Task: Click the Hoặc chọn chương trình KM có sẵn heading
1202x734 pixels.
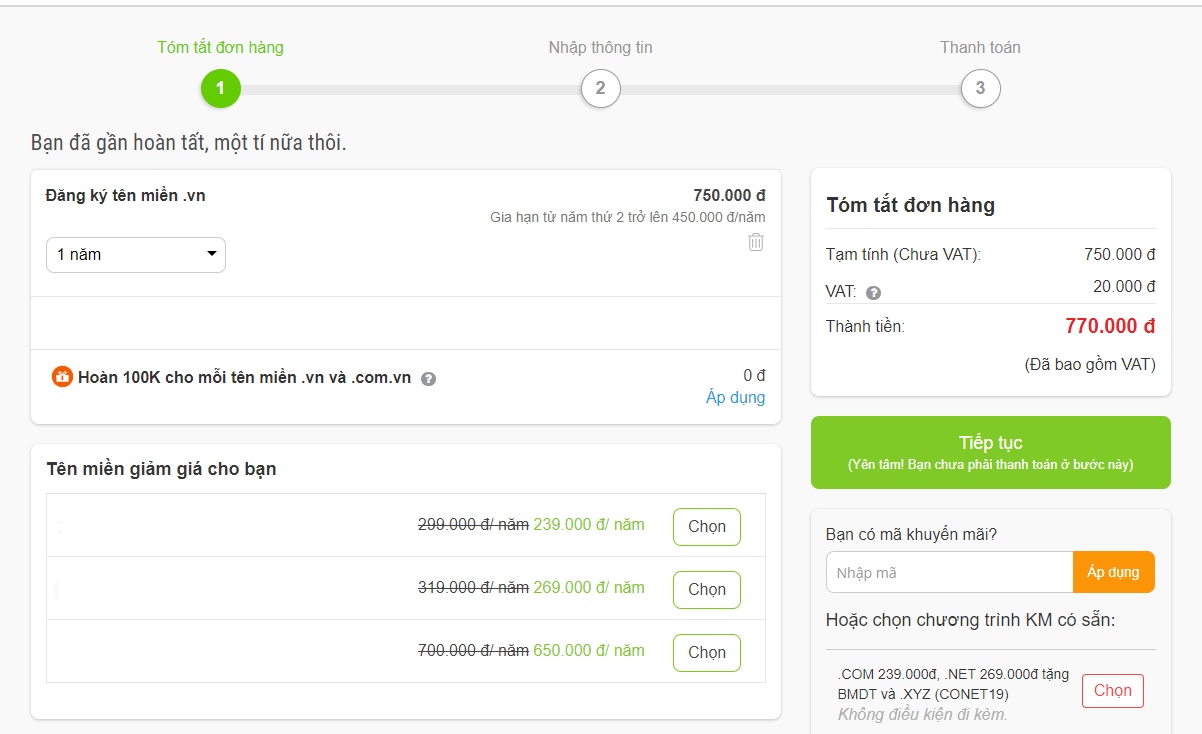Action: pos(971,620)
